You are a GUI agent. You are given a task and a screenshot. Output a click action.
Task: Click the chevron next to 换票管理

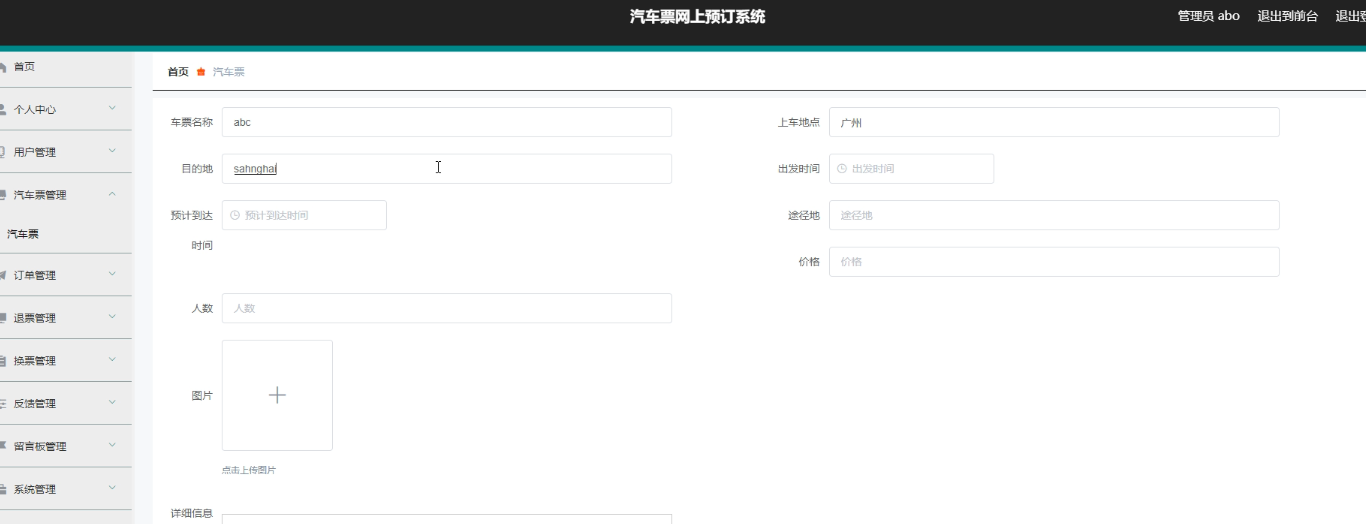[112, 360]
